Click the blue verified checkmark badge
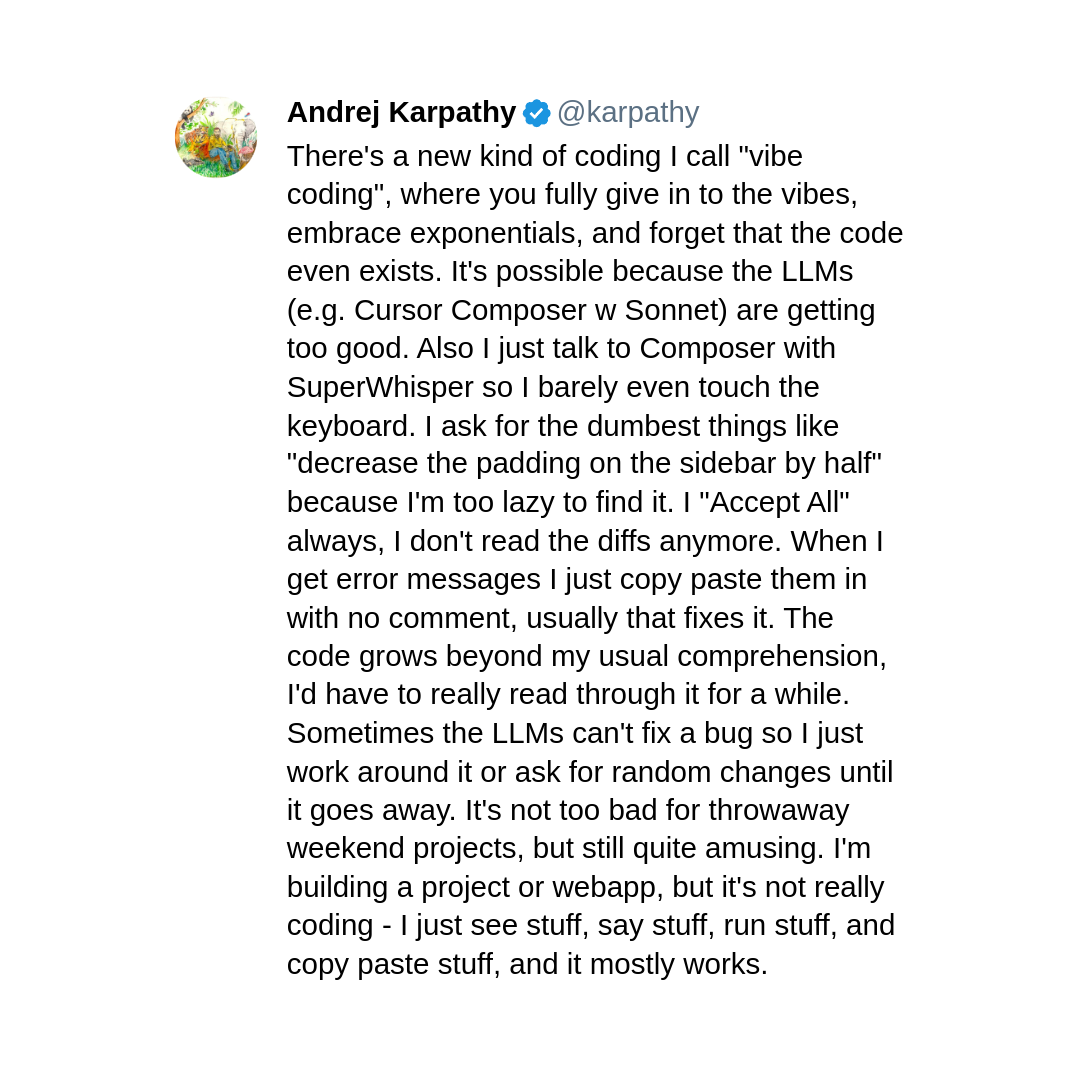The image size is (1080, 1080). 537,113
